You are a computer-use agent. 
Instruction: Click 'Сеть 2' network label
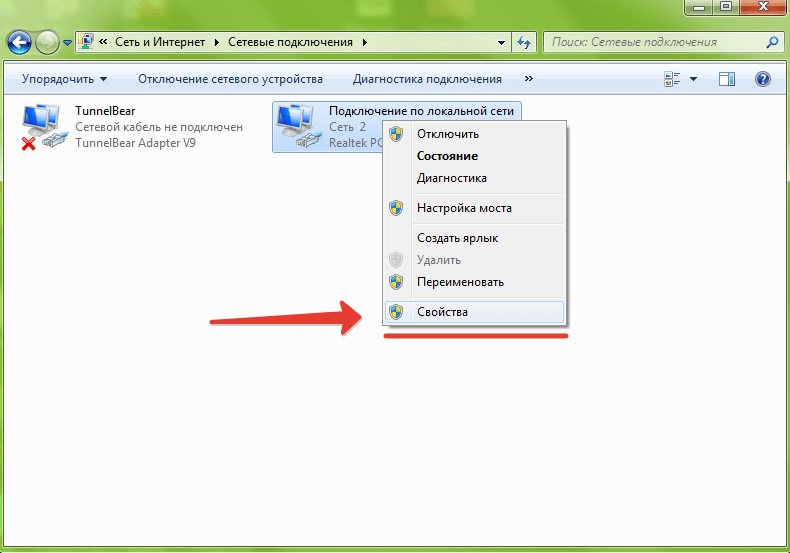tap(348, 127)
